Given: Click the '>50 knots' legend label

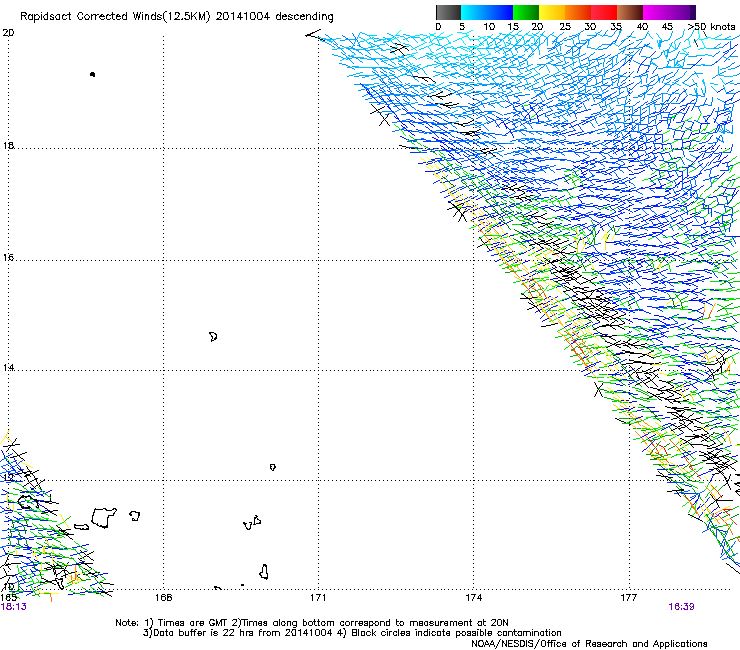Looking at the screenshot, I should pos(711,27).
